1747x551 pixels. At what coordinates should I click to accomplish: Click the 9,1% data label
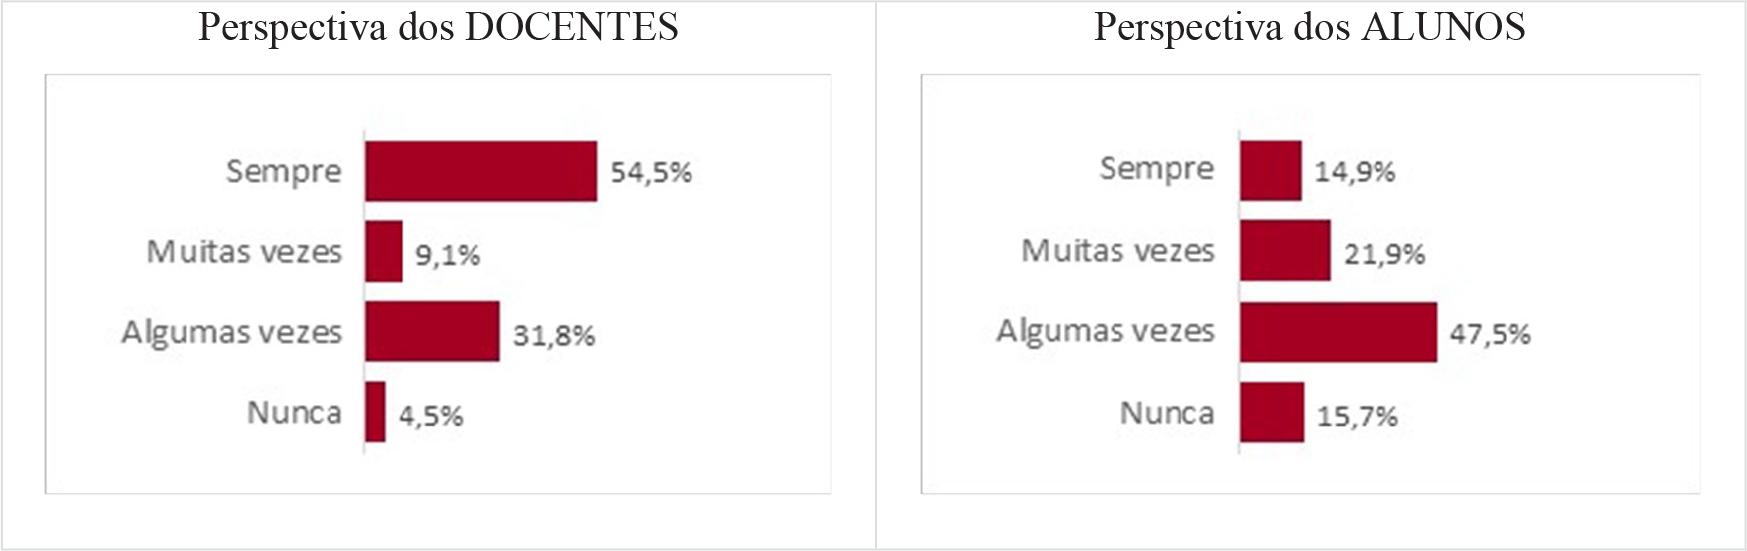click(447, 256)
